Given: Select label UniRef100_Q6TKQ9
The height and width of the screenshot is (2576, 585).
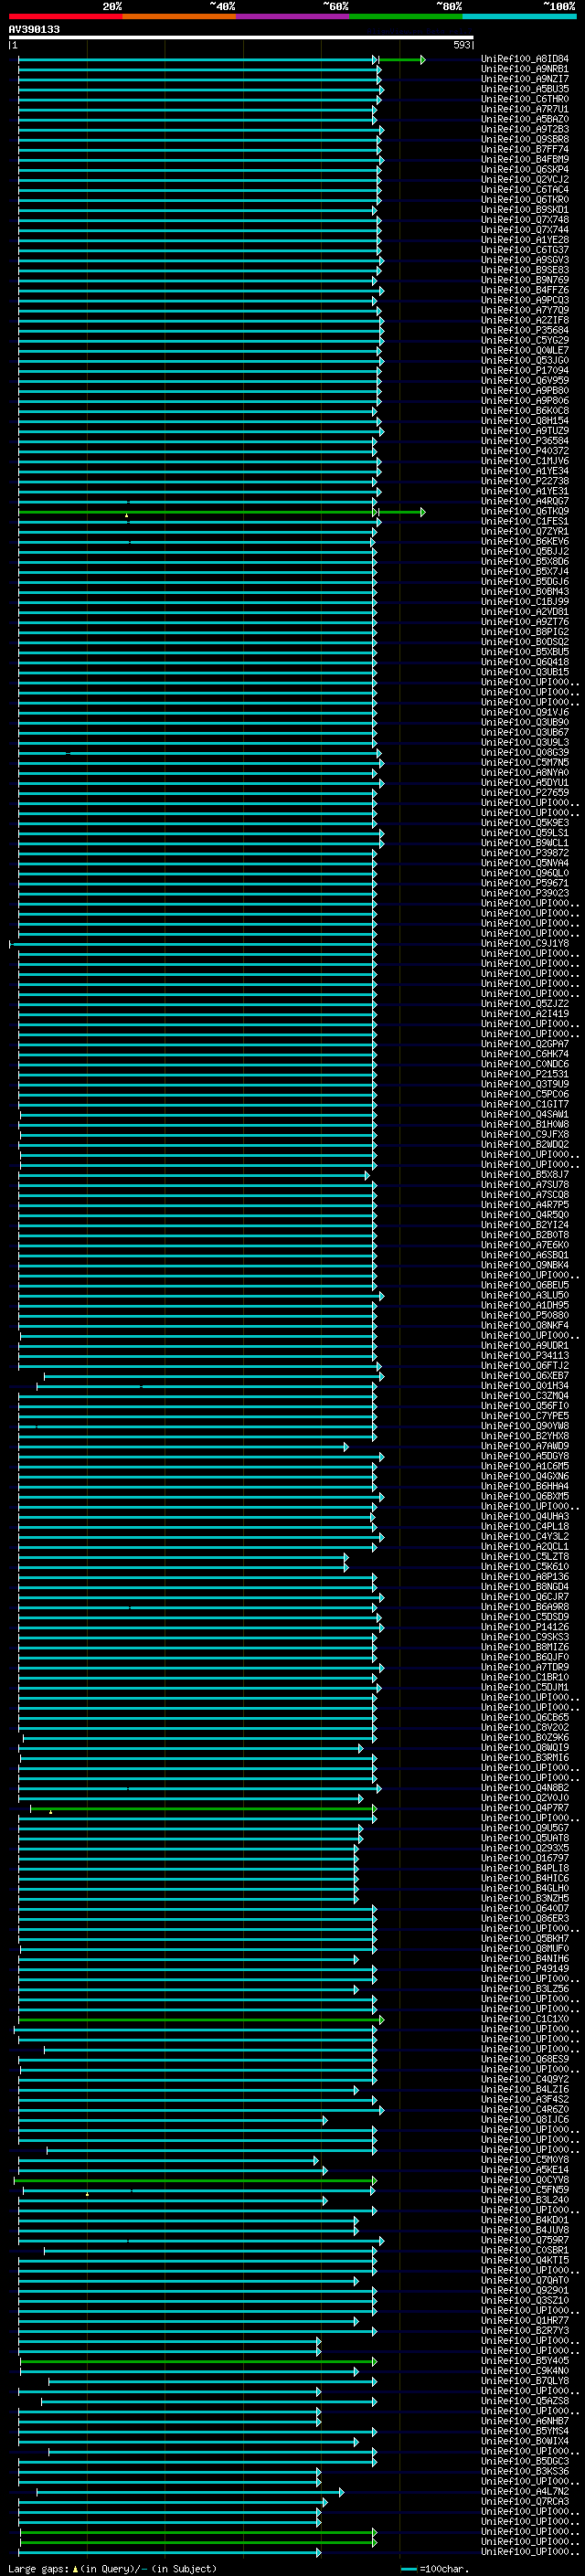Looking at the screenshot, I should click(x=525, y=511).
